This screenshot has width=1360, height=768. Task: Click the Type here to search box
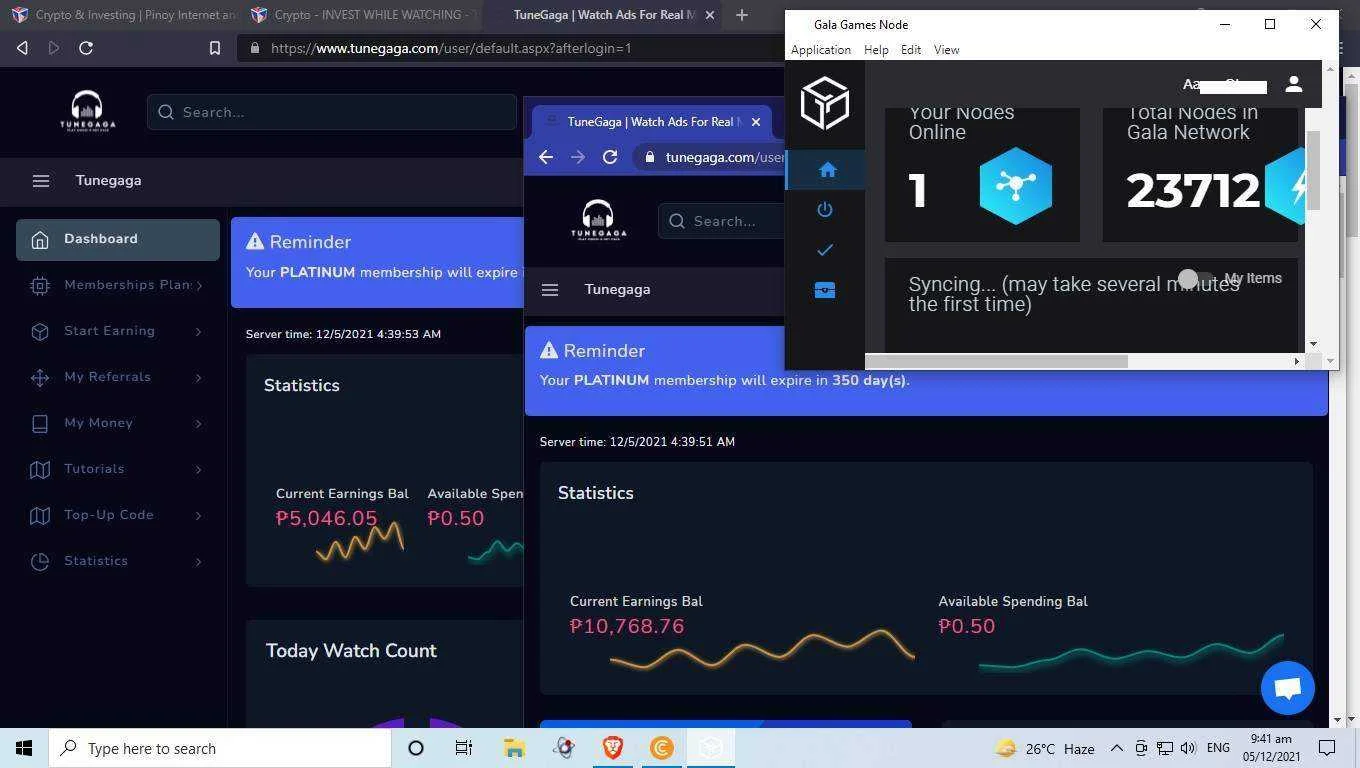point(220,748)
